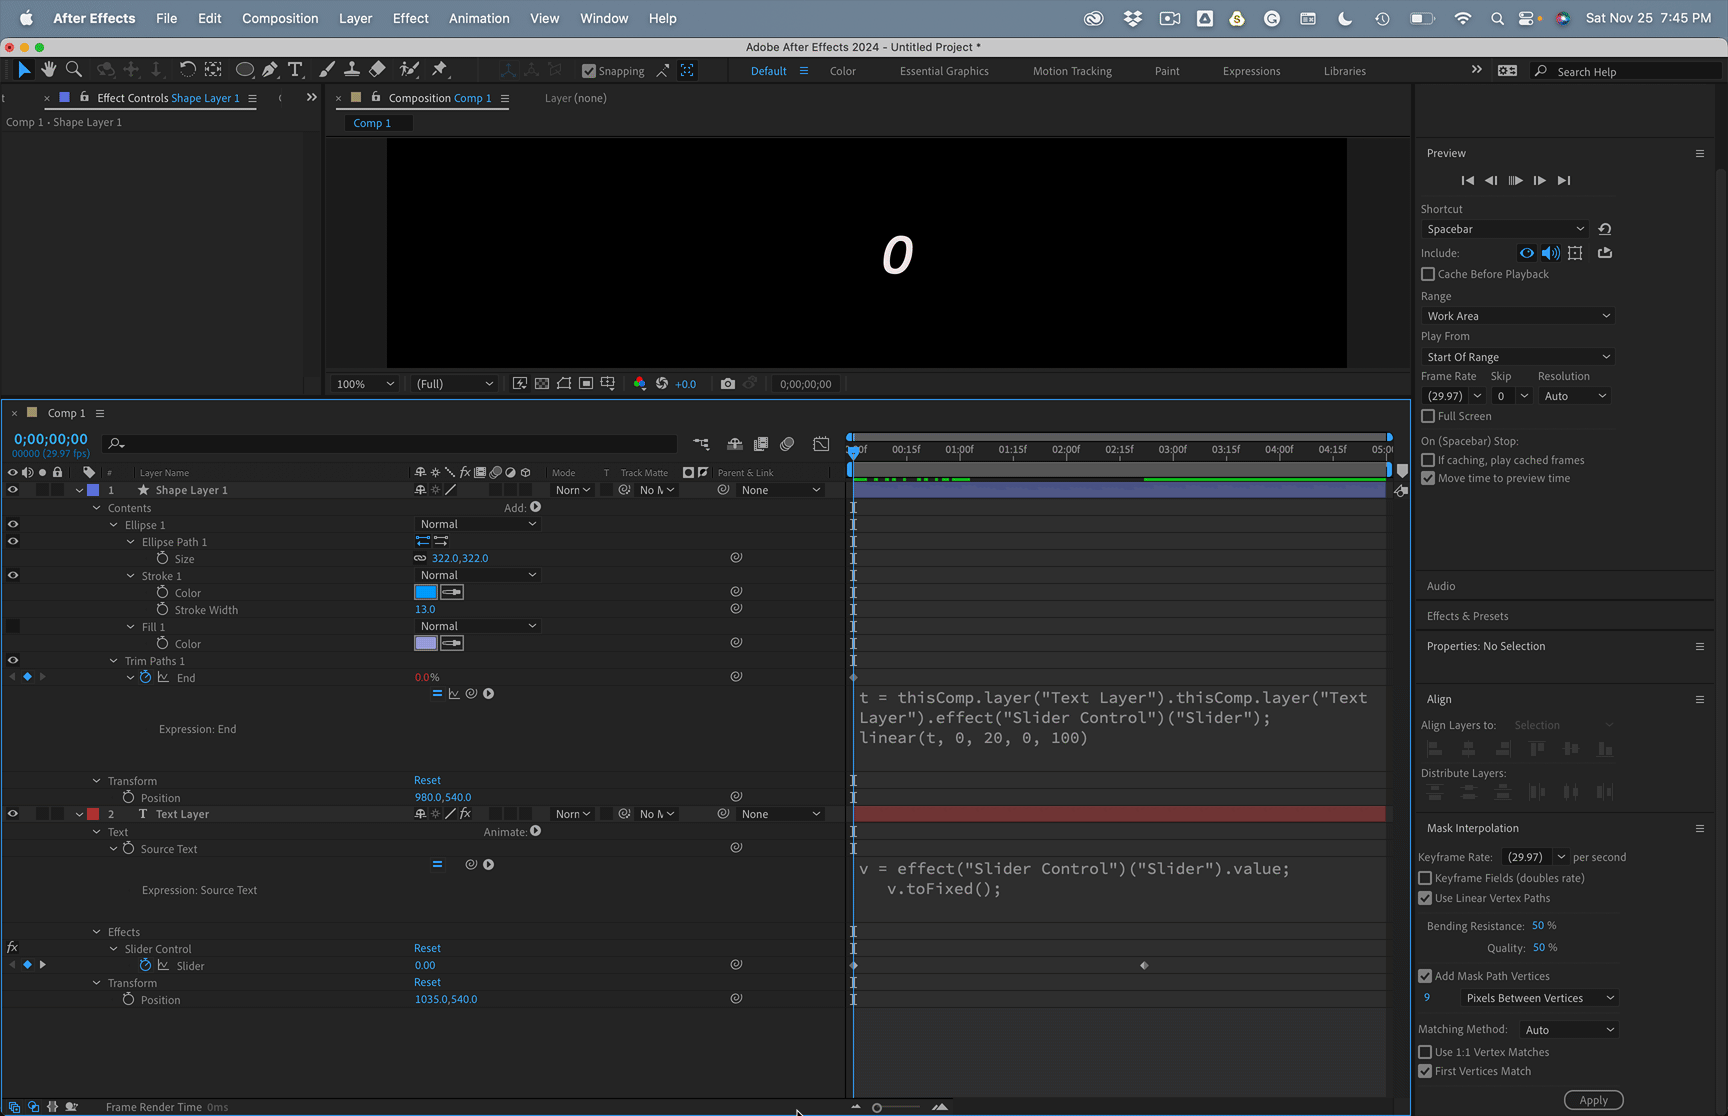Open the Spacebar shortcut dropdown

point(1505,229)
